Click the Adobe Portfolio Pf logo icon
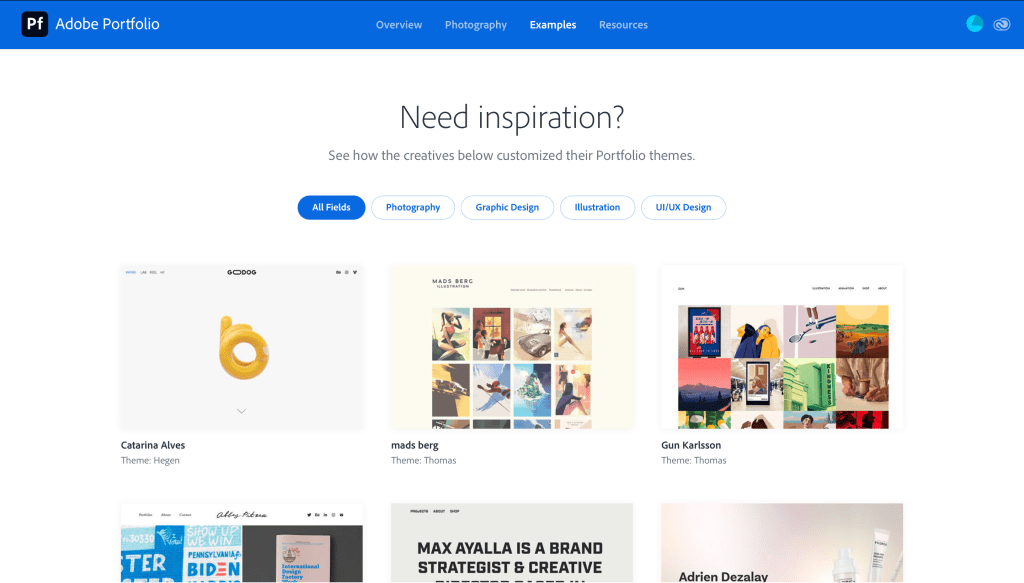 coord(34,24)
